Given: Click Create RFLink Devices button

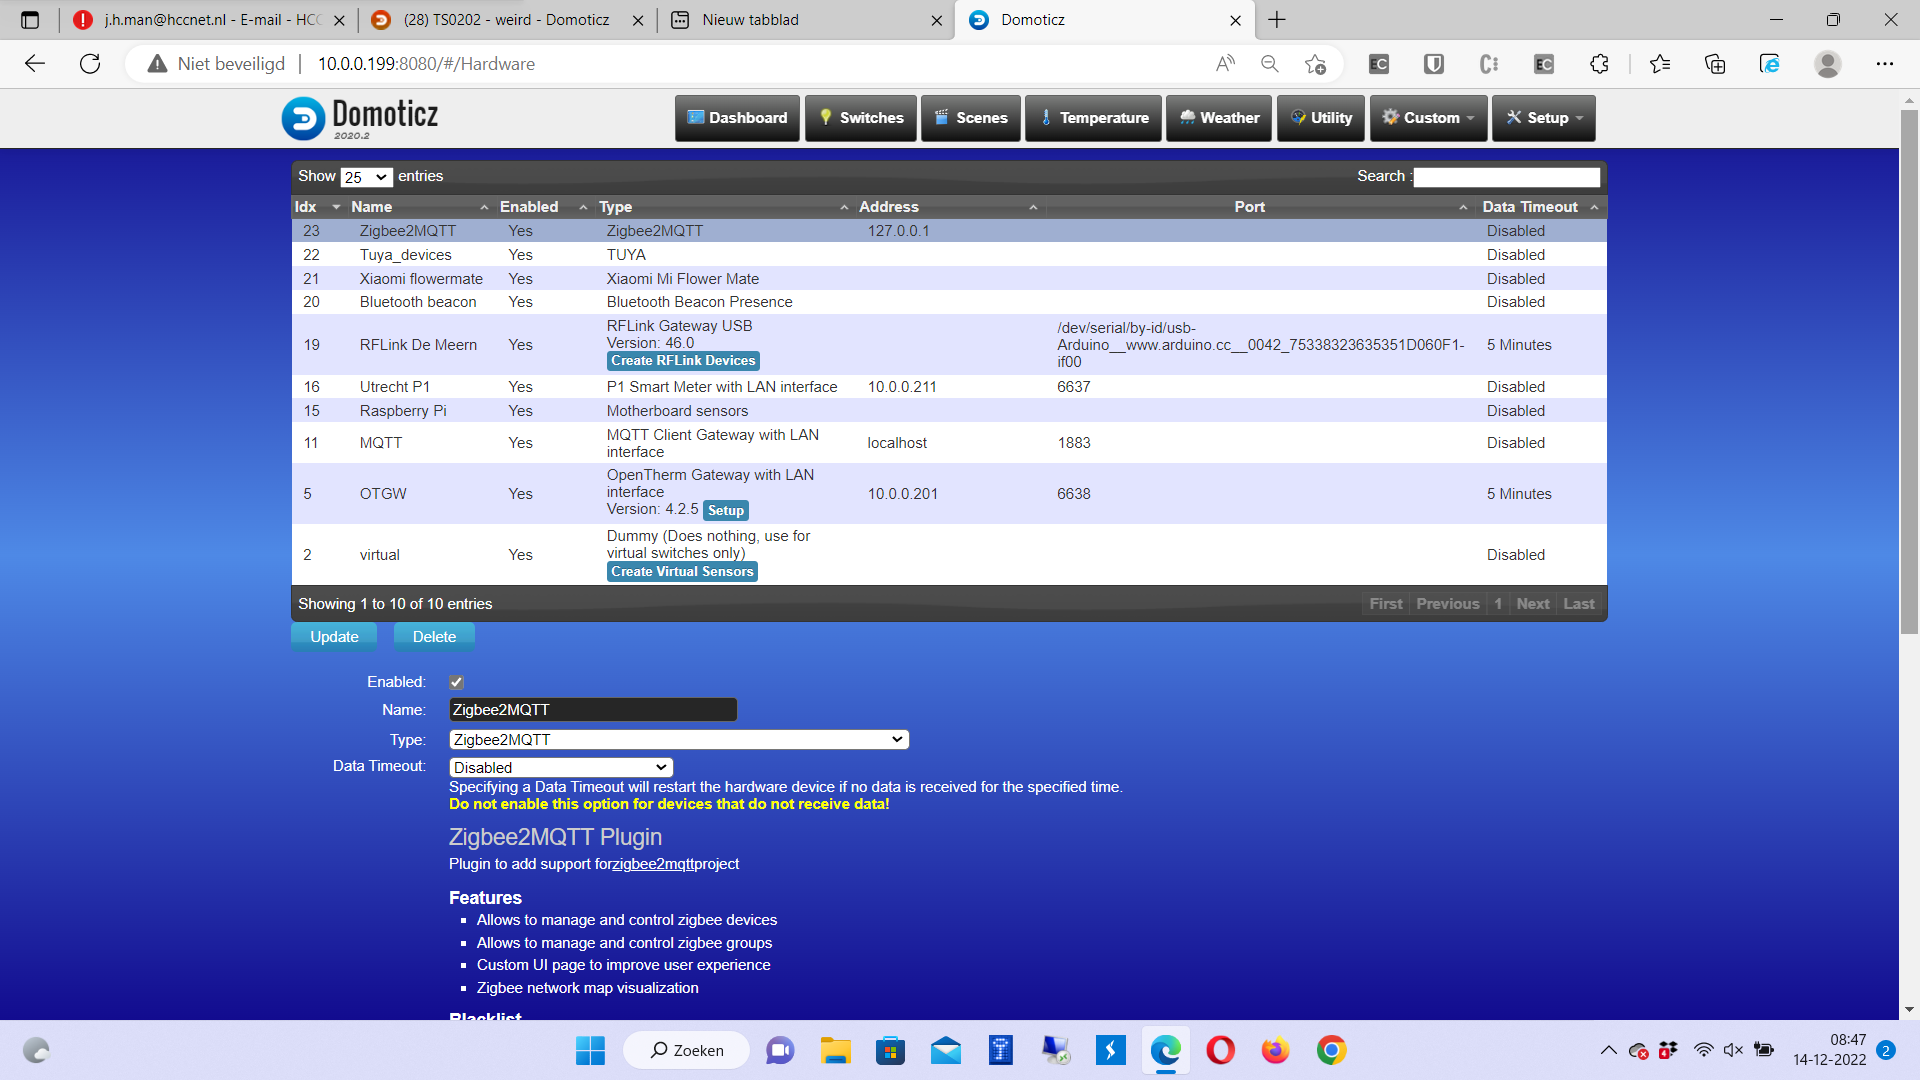Looking at the screenshot, I should pos(683,361).
